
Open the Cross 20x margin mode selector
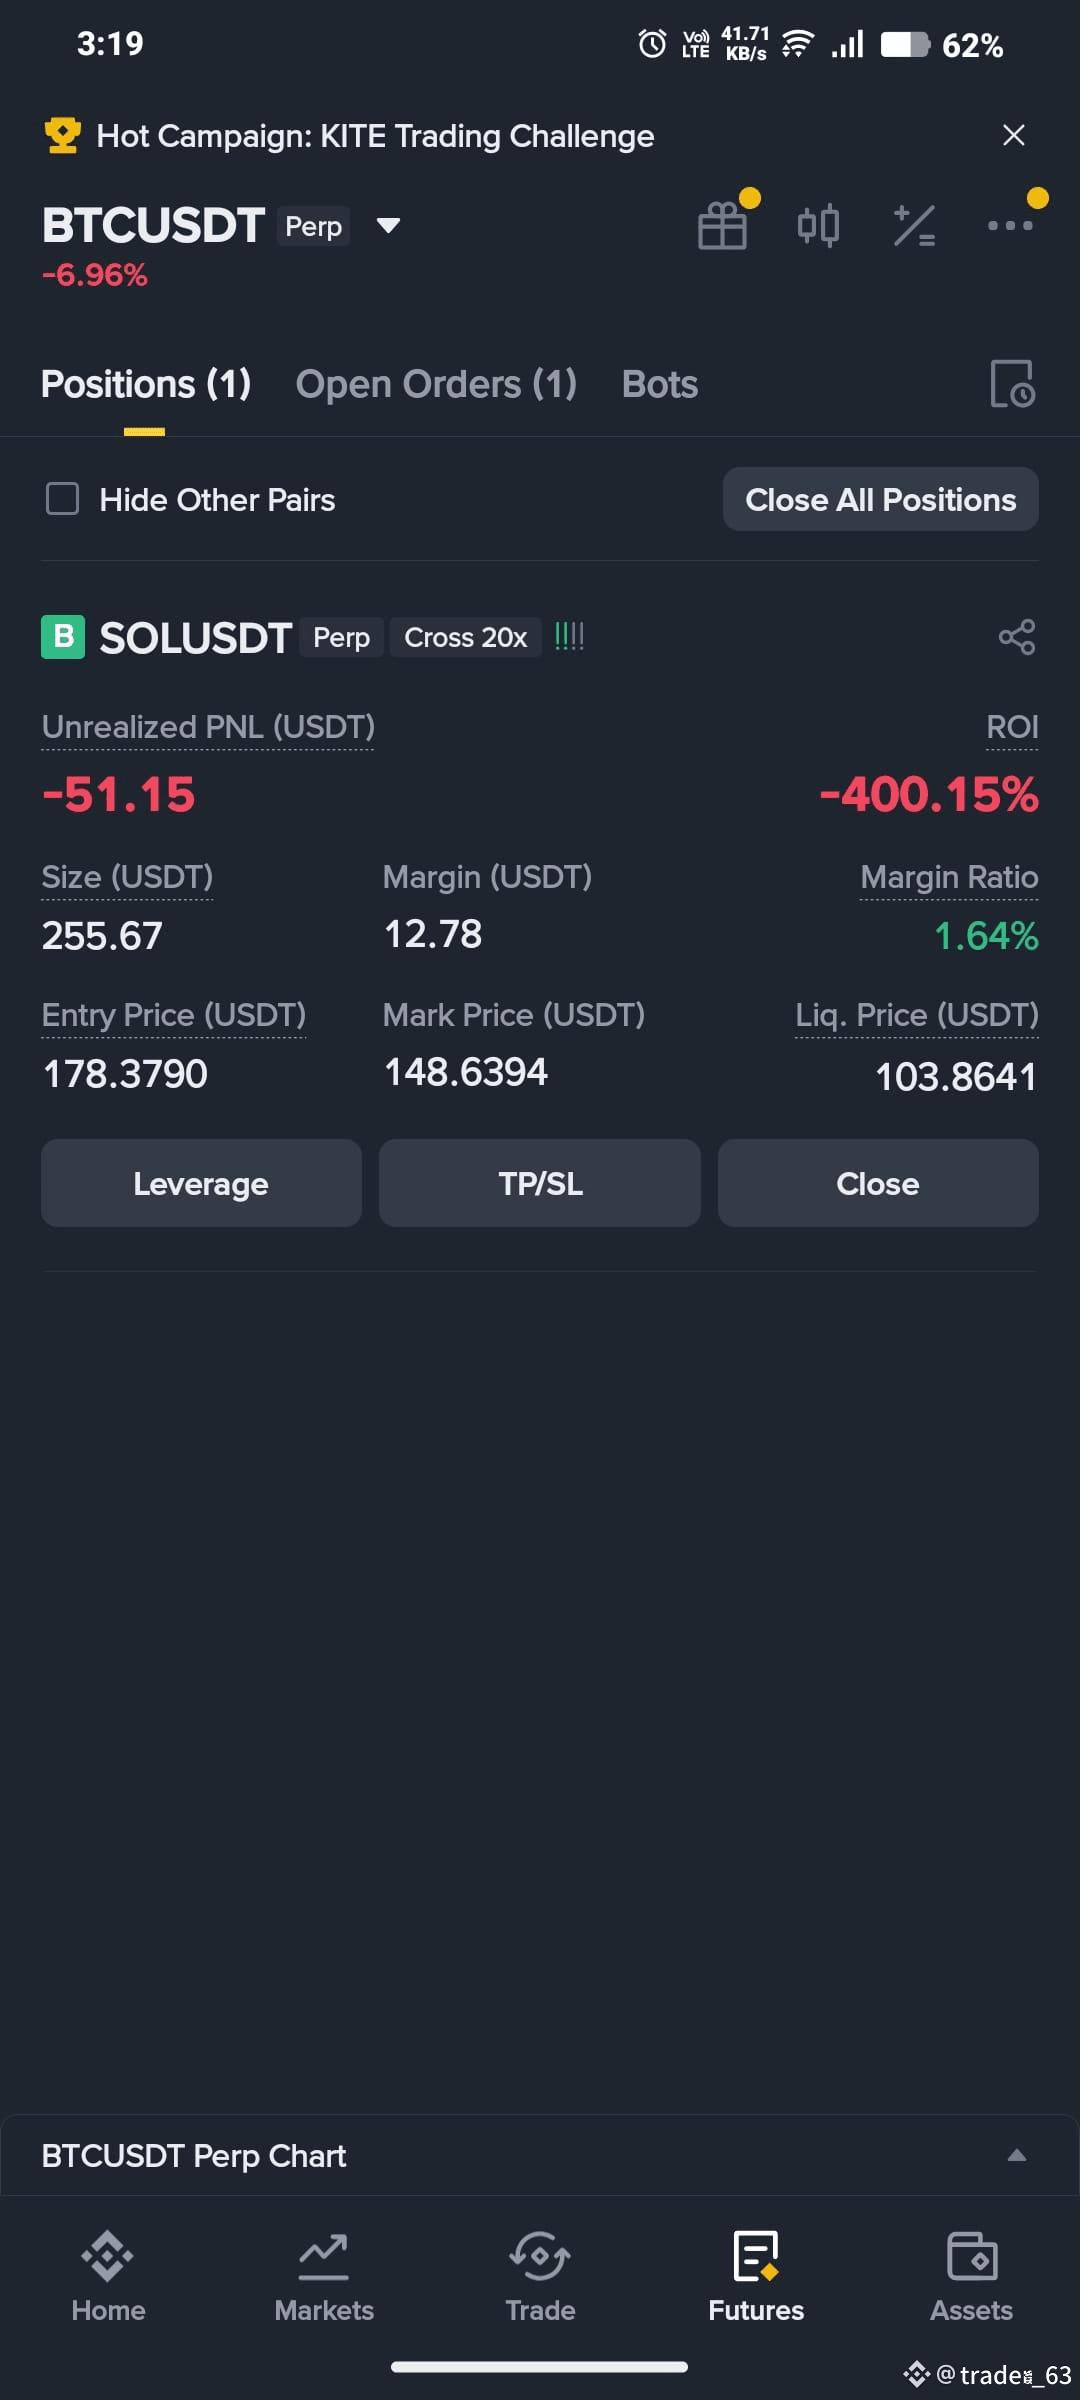pos(465,637)
